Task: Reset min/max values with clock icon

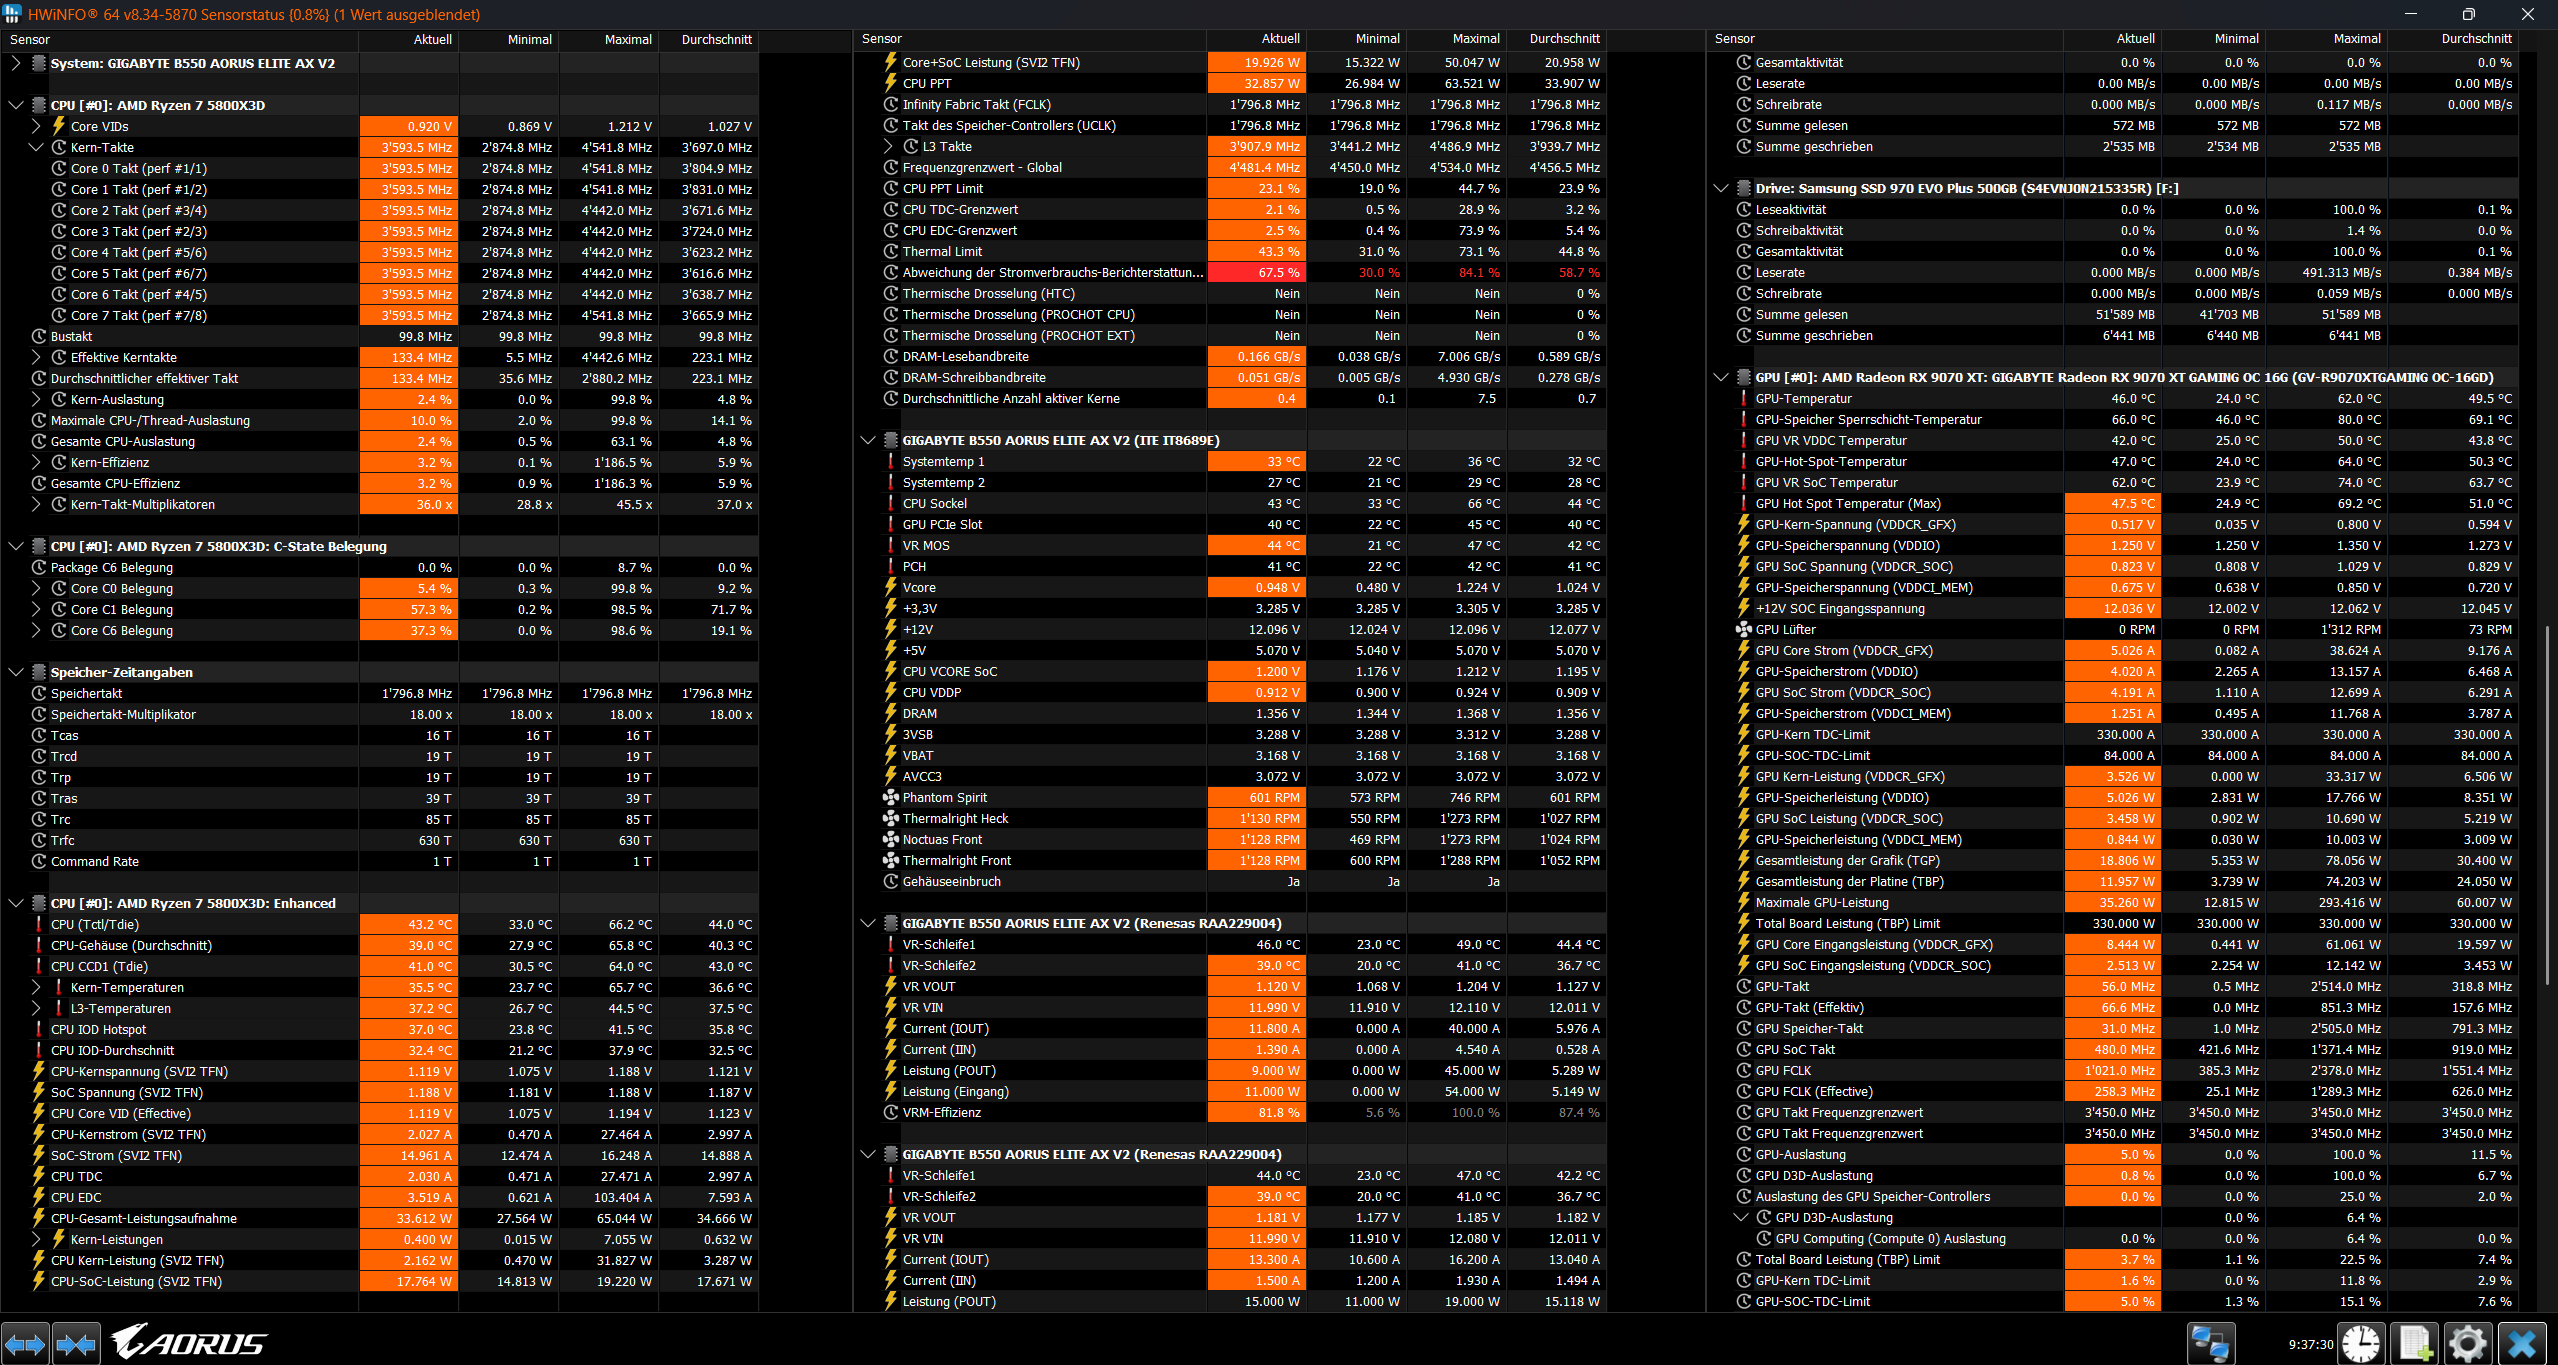Action: pyautogui.click(x=2361, y=1344)
